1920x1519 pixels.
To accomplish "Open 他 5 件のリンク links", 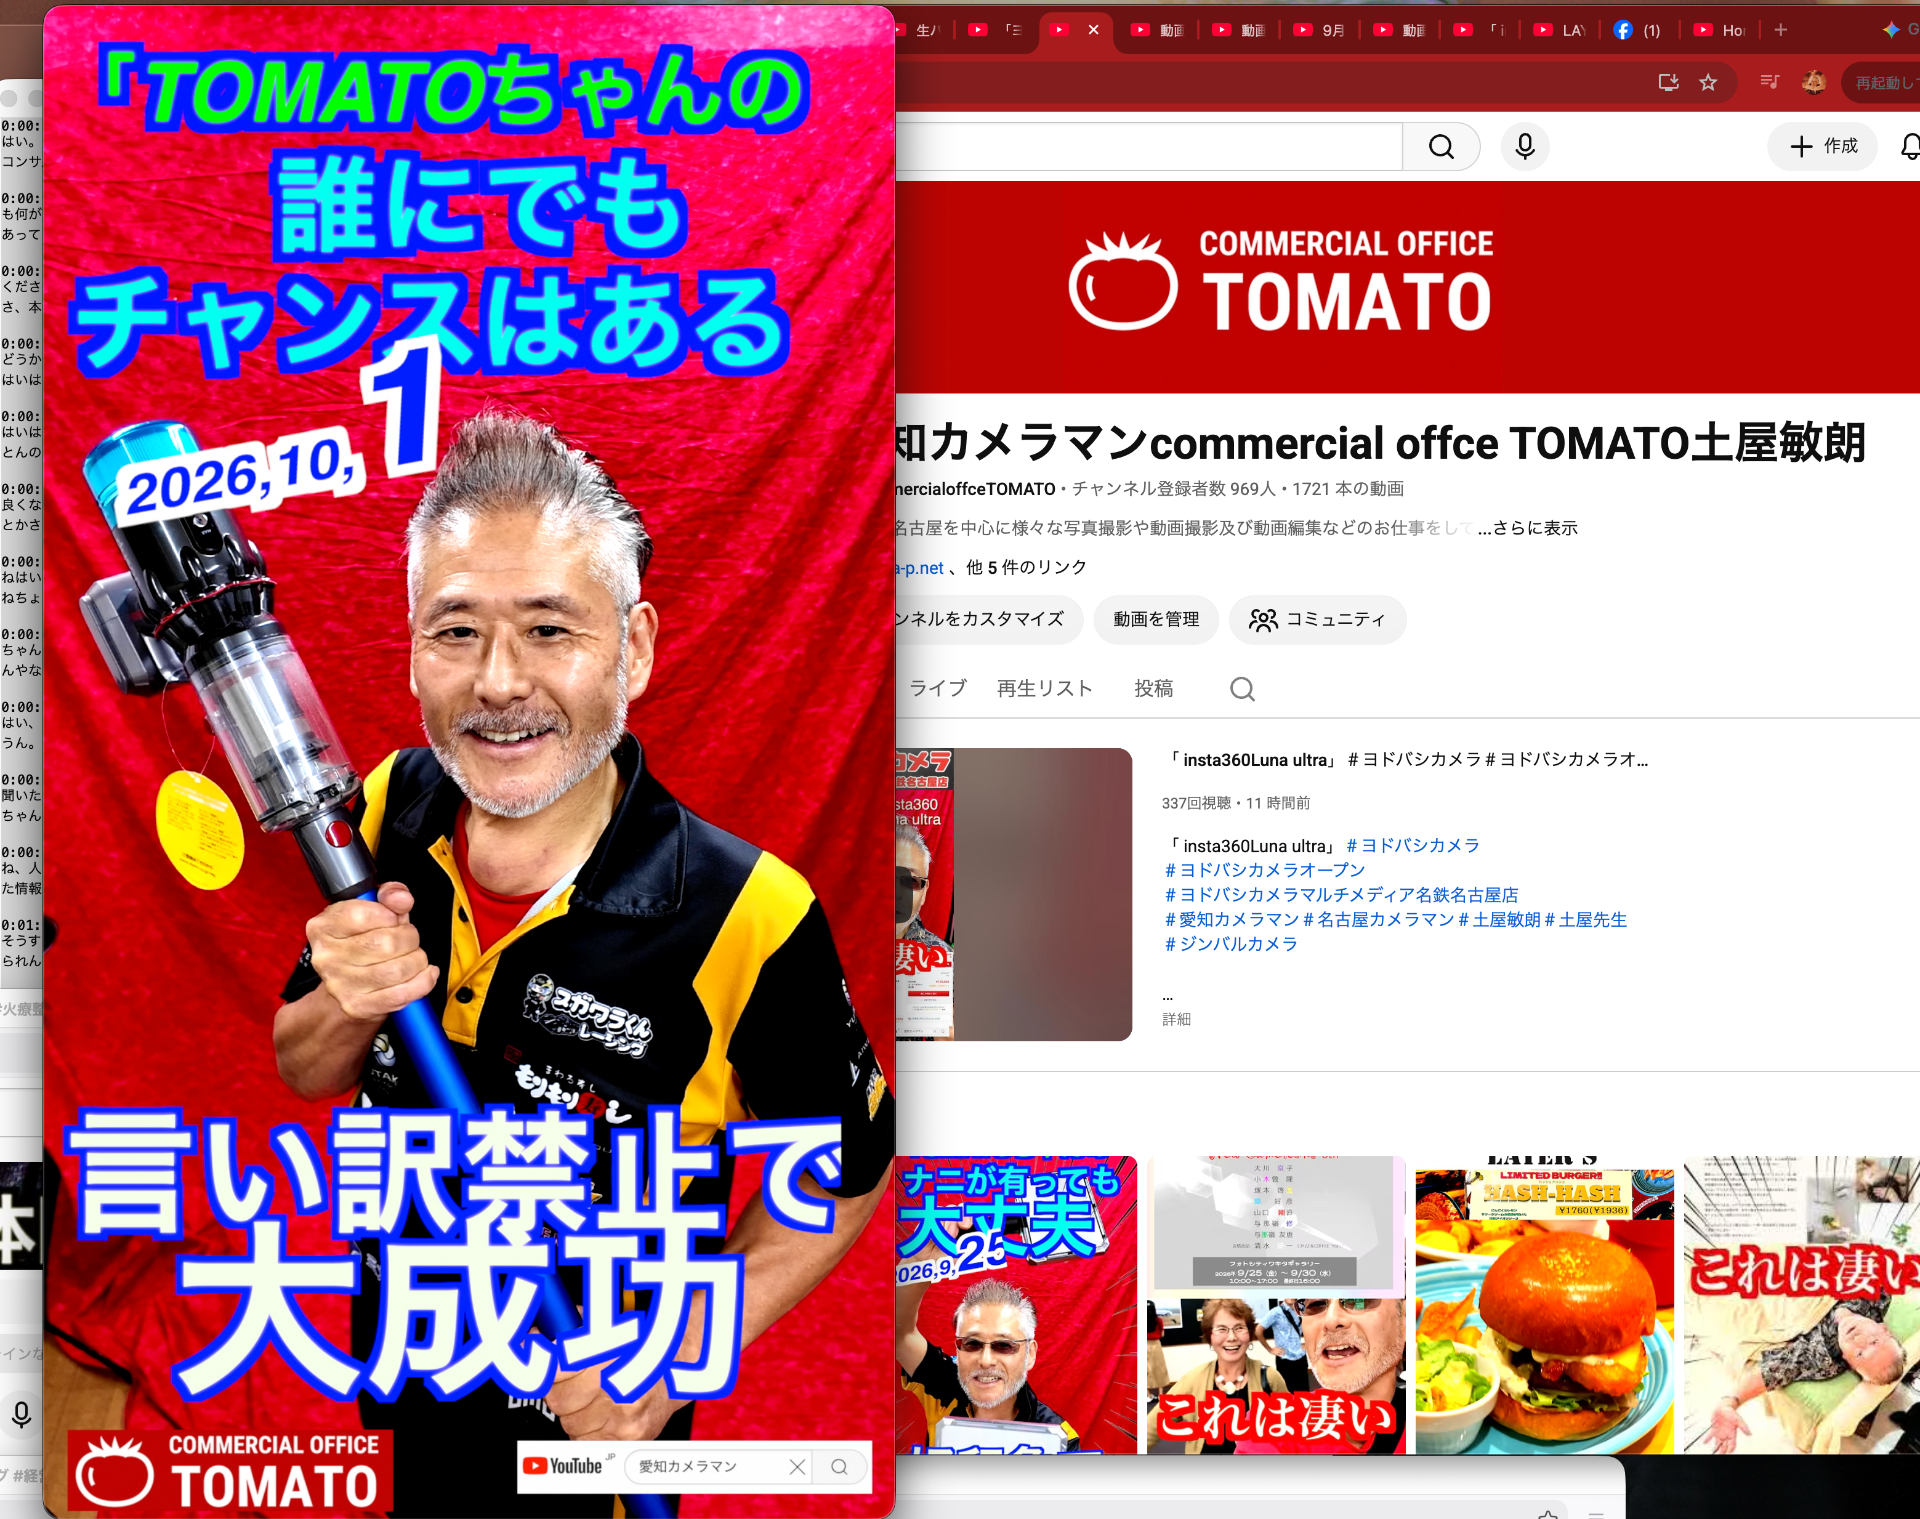I will tap(1026, 567).
